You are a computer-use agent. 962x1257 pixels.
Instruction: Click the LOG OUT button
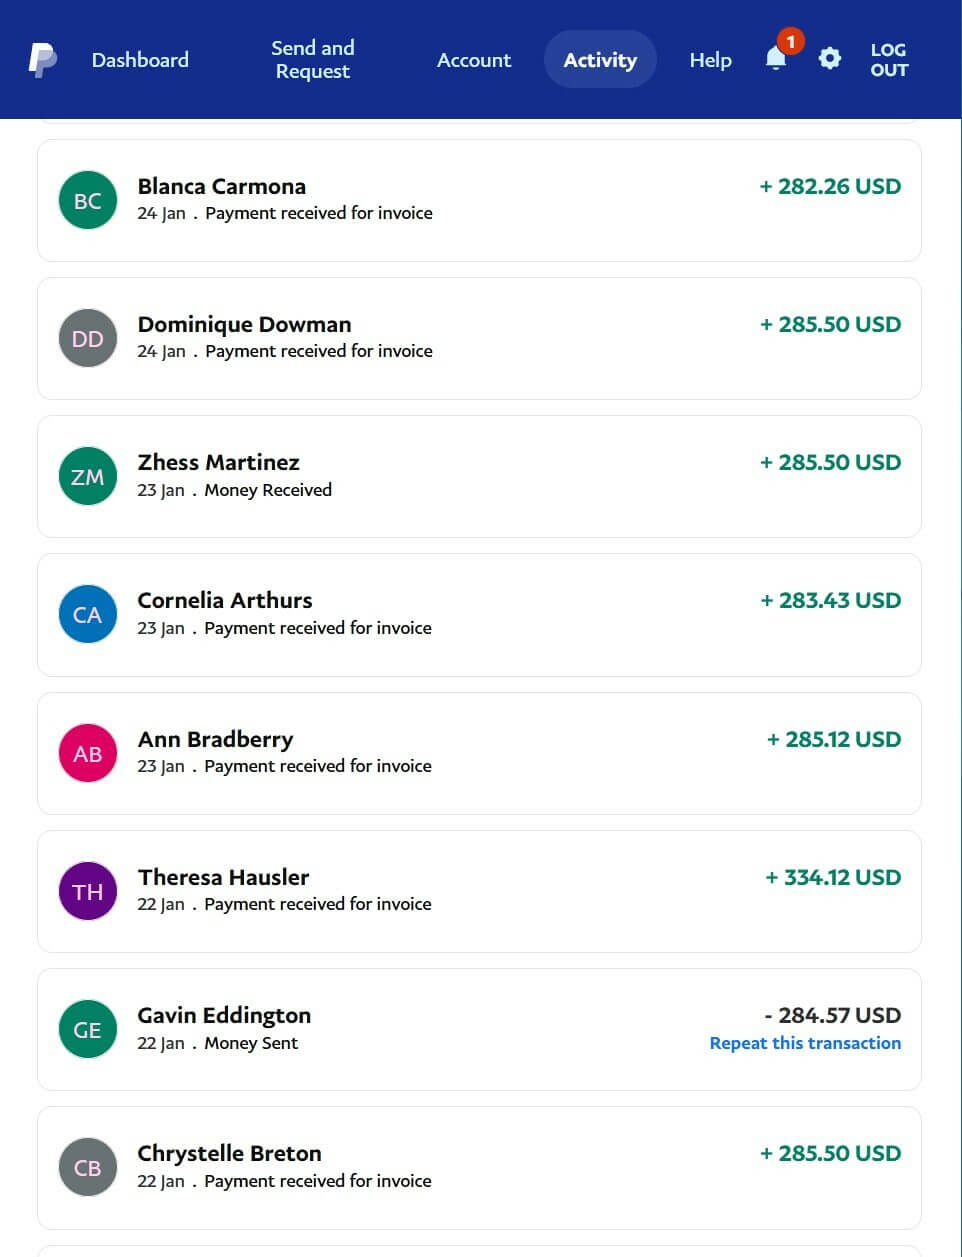pos(888,60)
